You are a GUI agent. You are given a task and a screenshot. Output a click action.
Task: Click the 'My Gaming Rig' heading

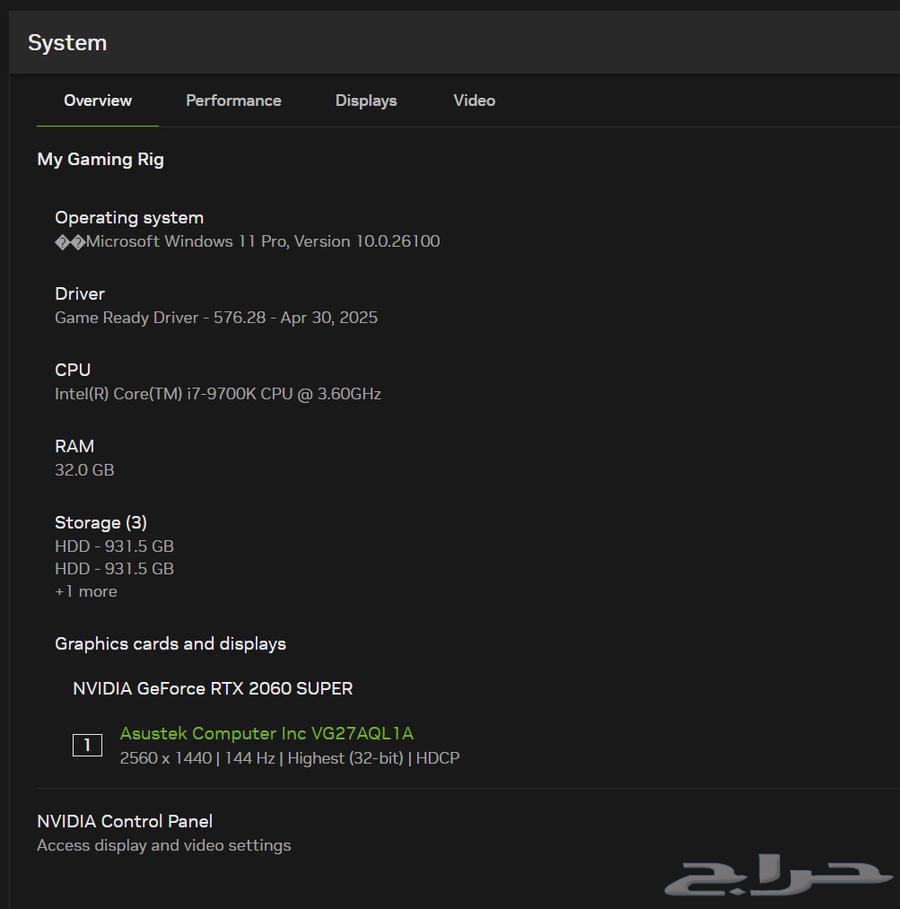pos(100,159)
